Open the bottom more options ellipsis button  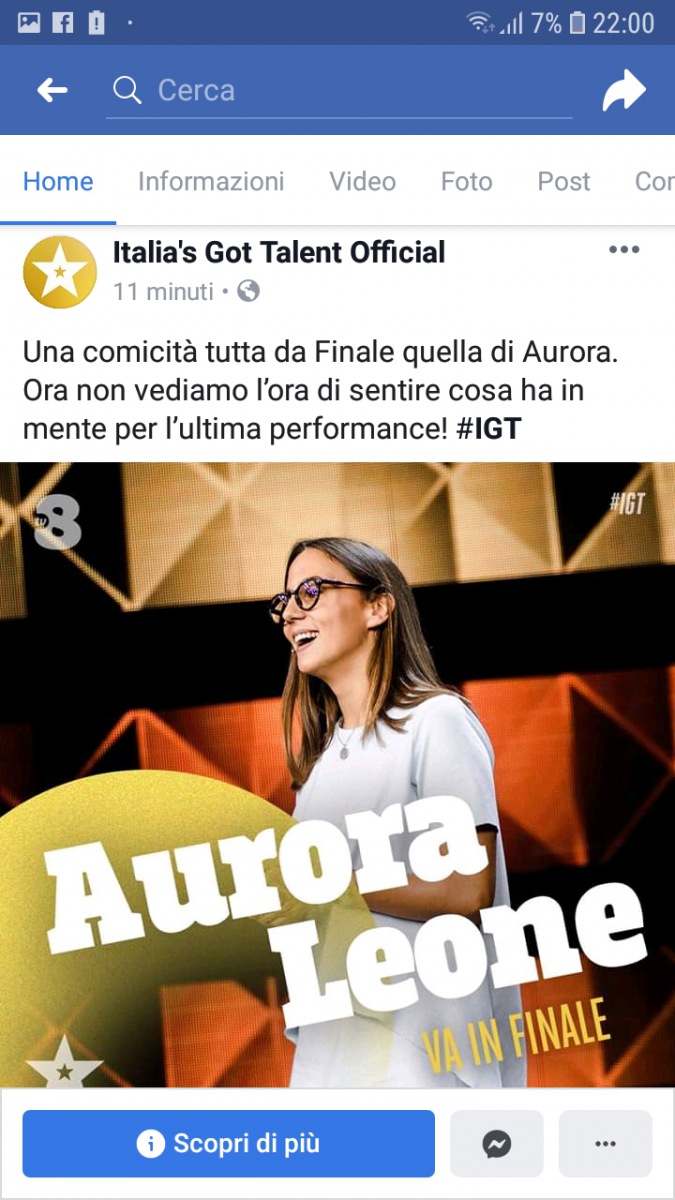click(605, 1143)
